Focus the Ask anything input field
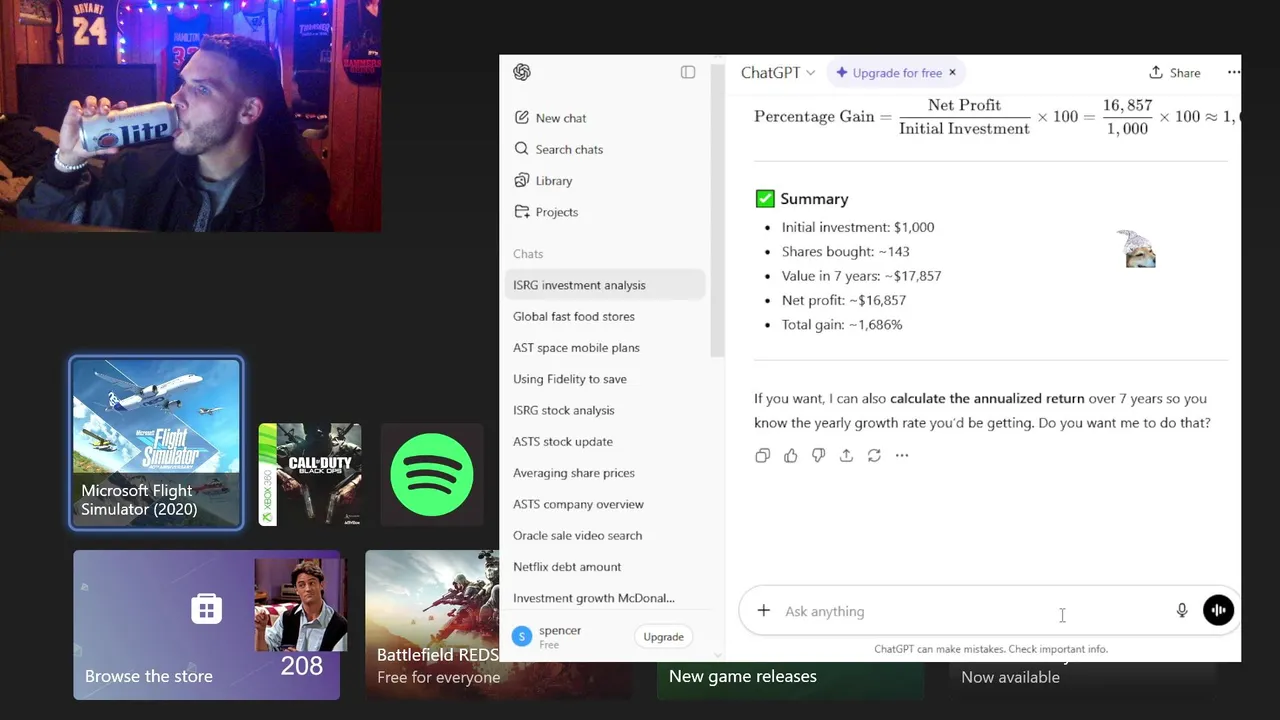 point(975,611)
